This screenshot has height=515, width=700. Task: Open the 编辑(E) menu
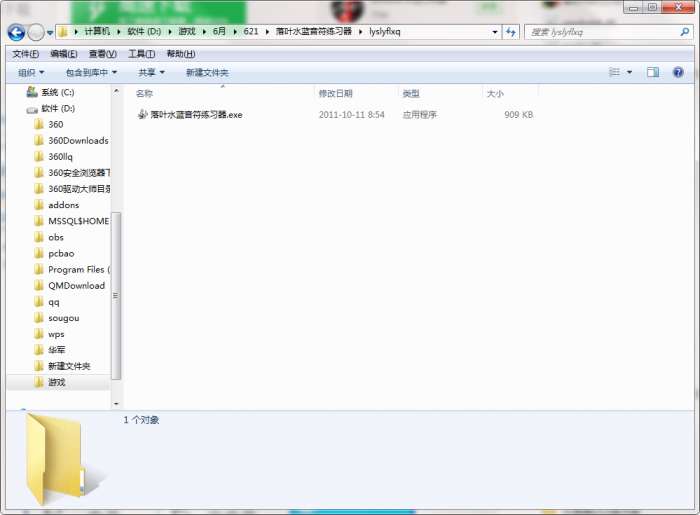pyautogui.click(x=64, y=54)
